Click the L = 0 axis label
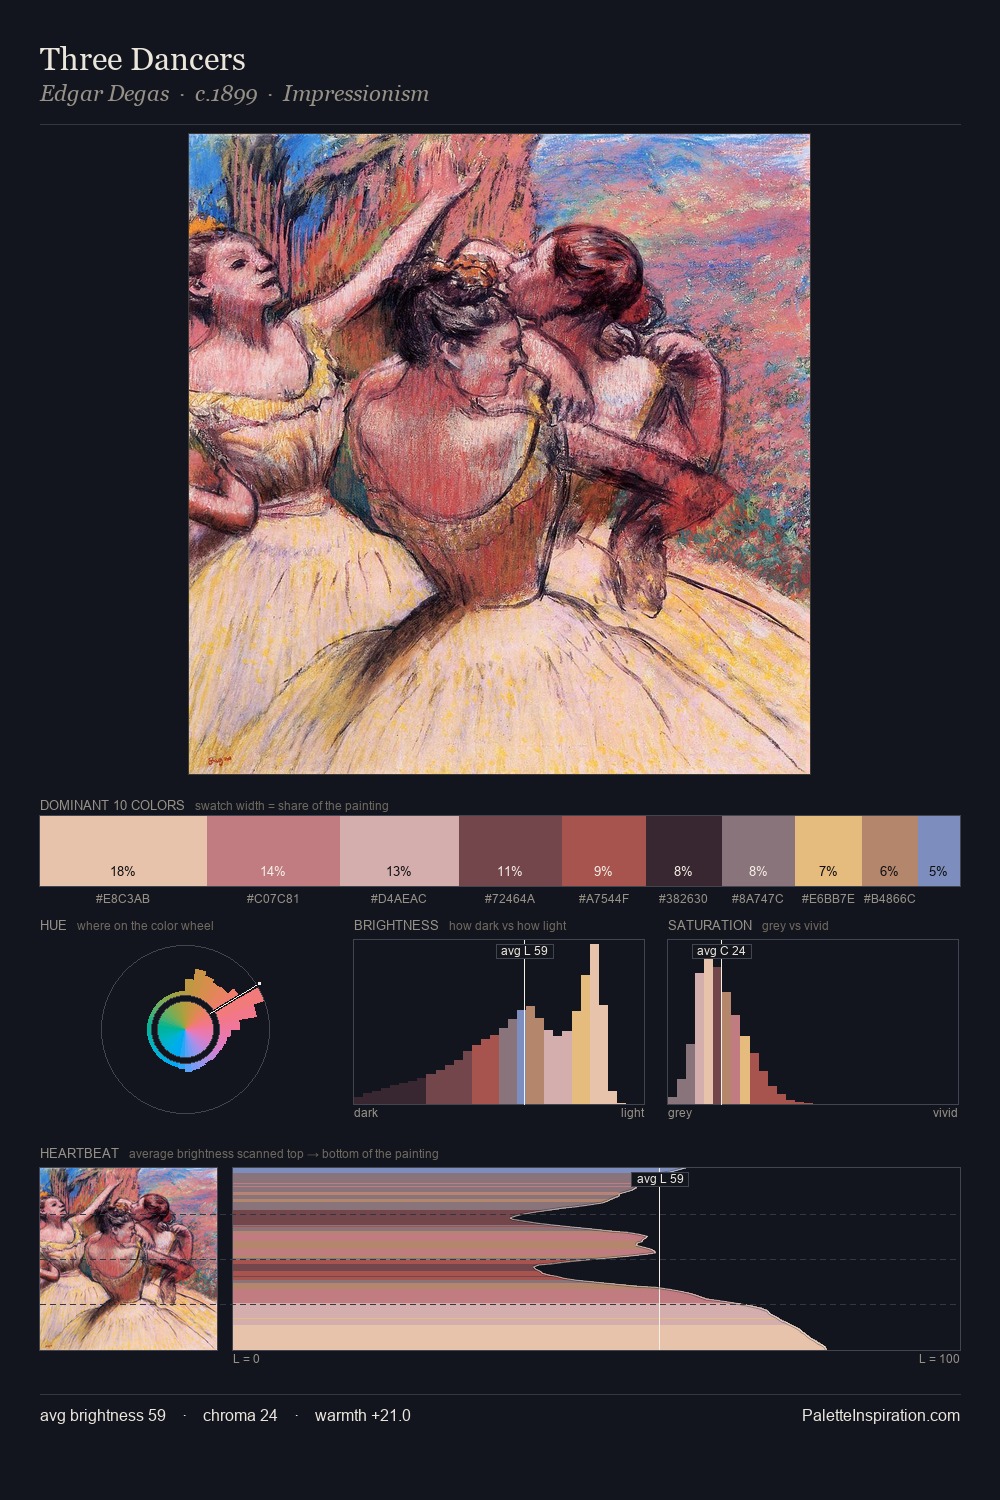This screenshot has width=1000, height=1500. pos(246,1359)
